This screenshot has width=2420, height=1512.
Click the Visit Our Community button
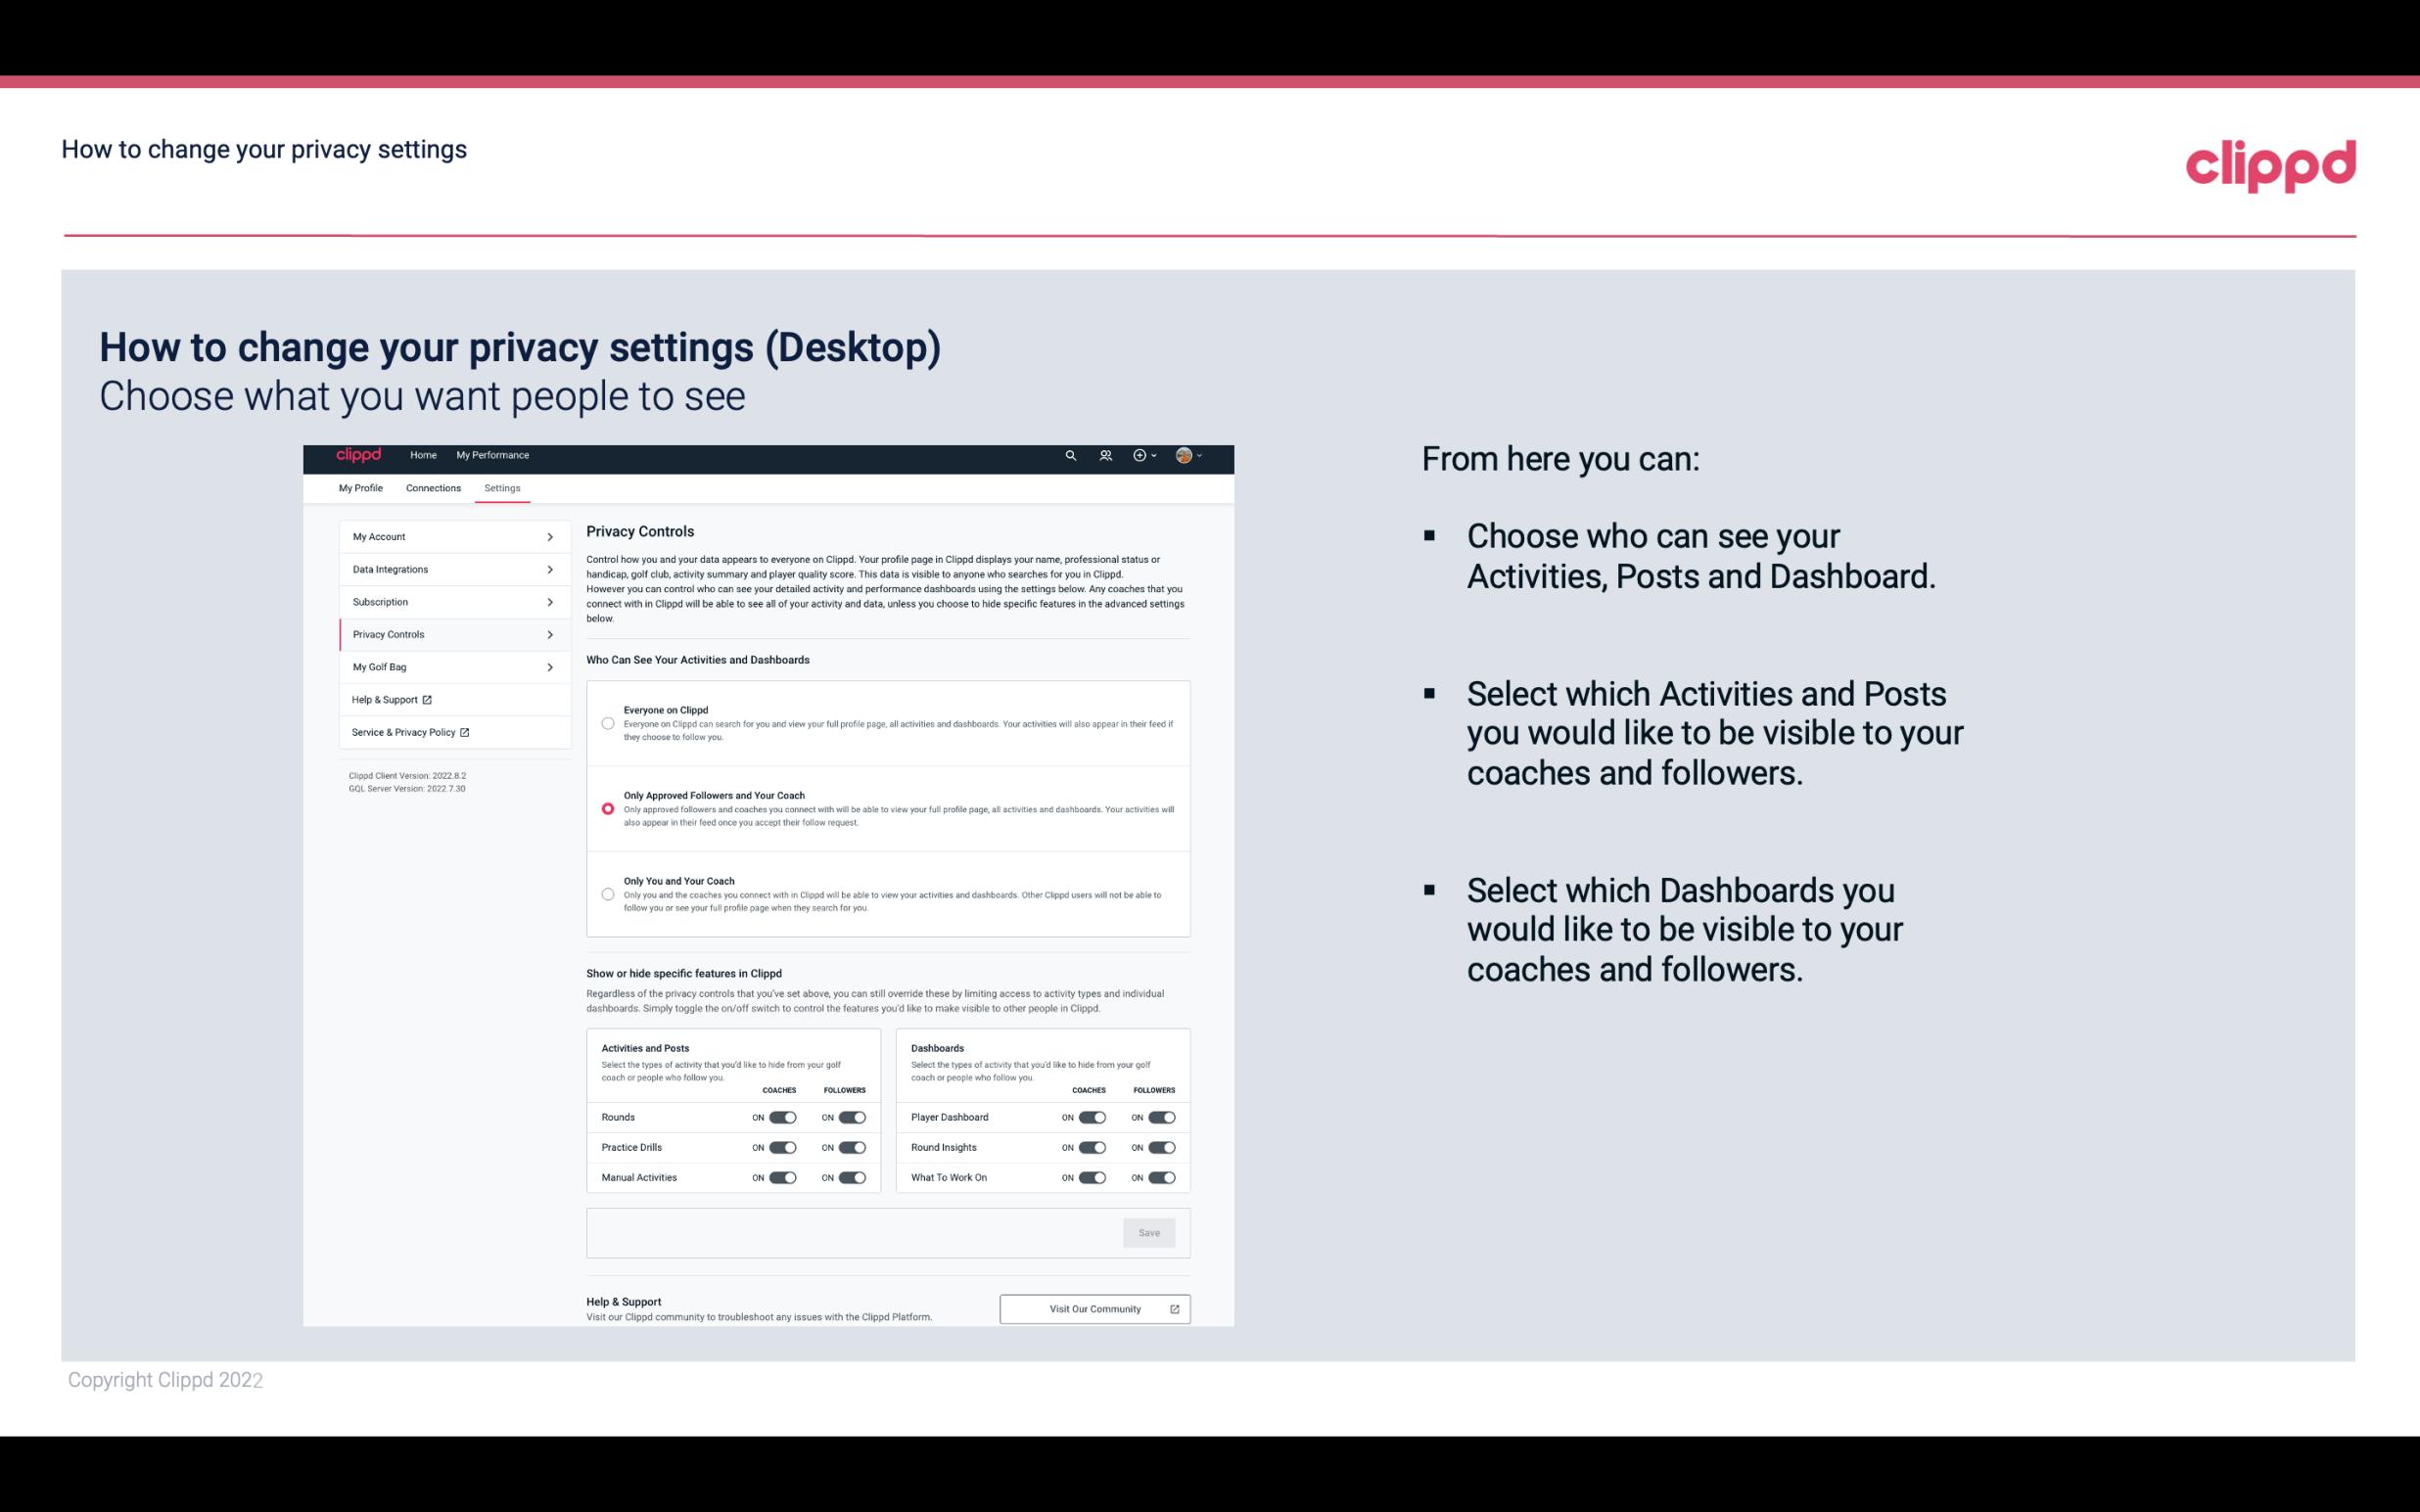click(1093, 1308)
